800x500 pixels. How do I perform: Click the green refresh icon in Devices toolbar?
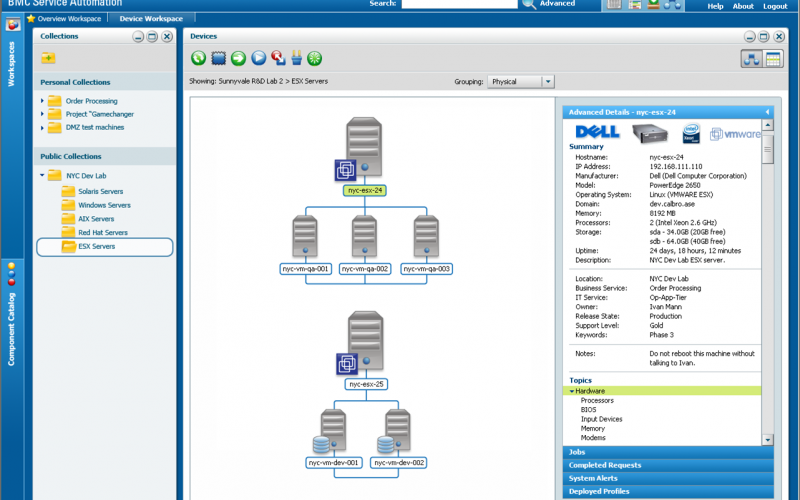(x=198, y=58)
